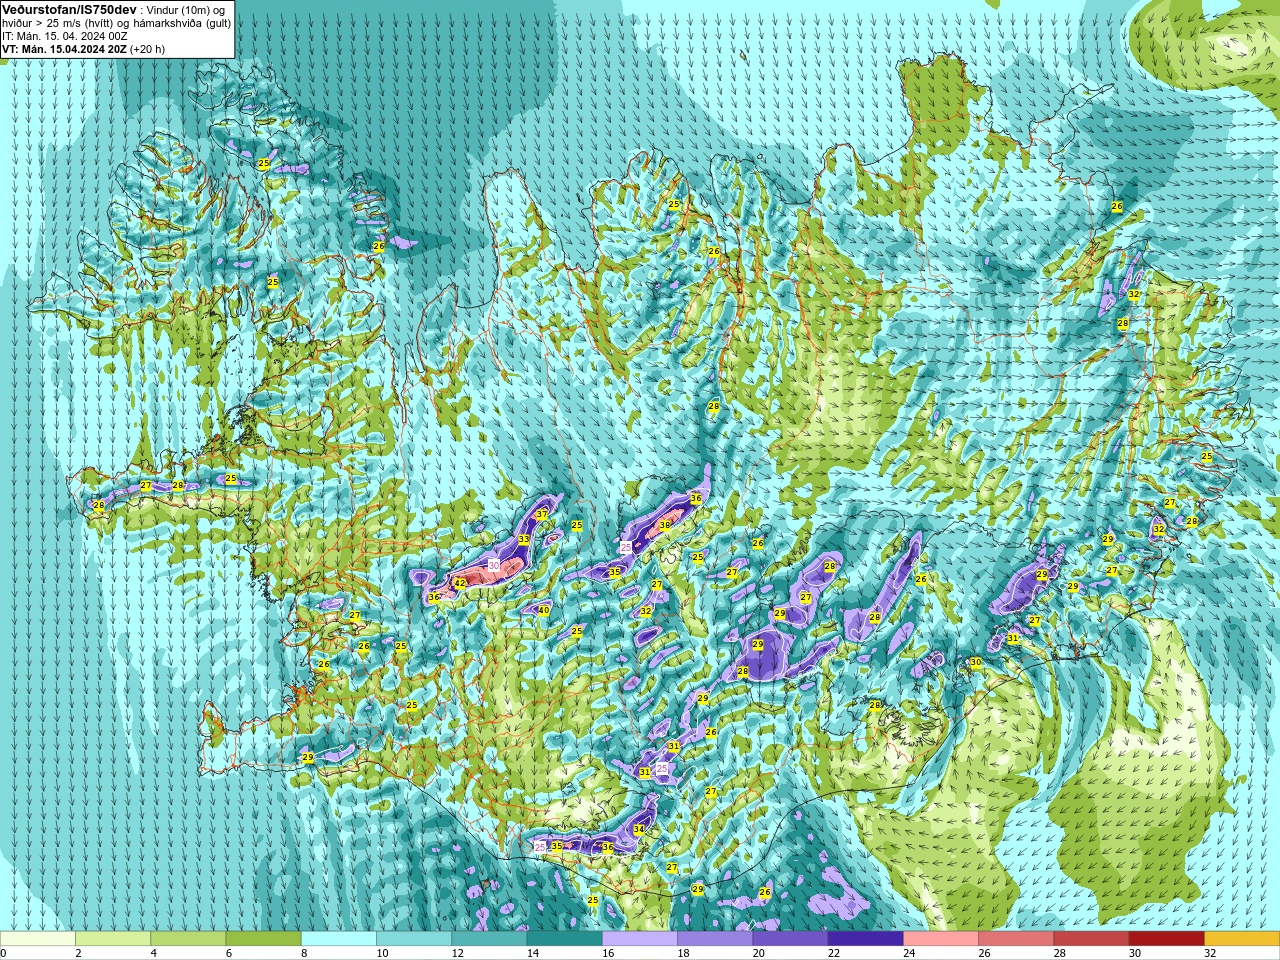Click the 'Veðurstofan/IS750dev' title text
The image size is (1280, 960).
[x=69, y=9]
